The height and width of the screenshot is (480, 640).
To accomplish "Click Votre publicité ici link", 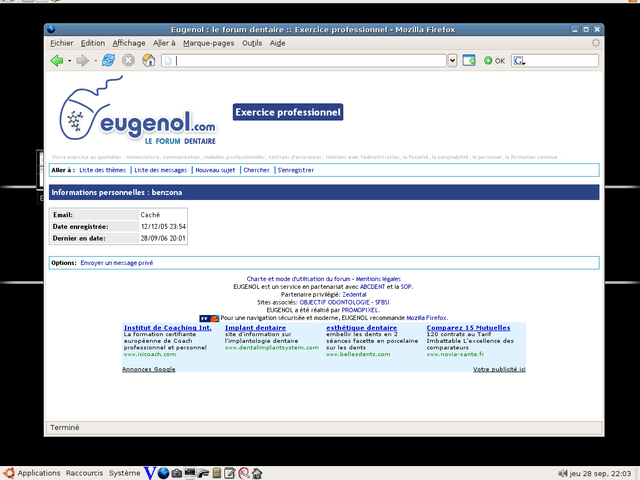I will pyautogui.click(x=499, y=369).
